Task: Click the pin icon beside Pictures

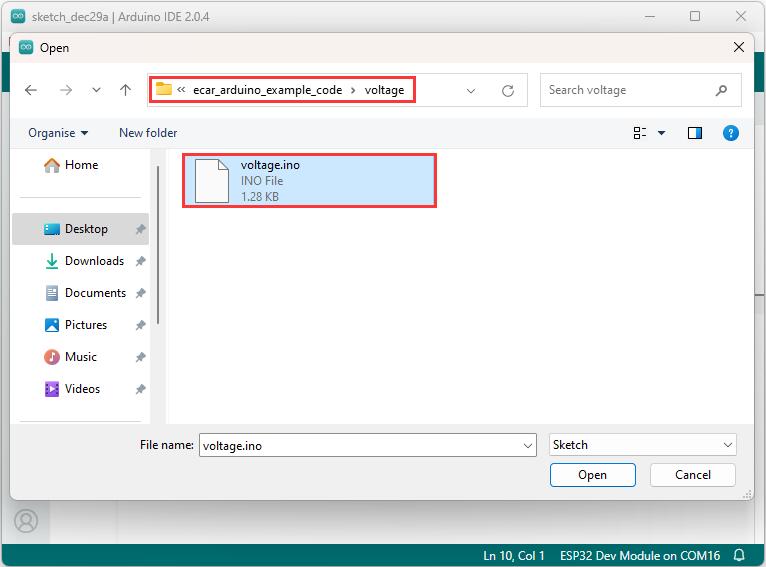Action: [x=140, y=325]
